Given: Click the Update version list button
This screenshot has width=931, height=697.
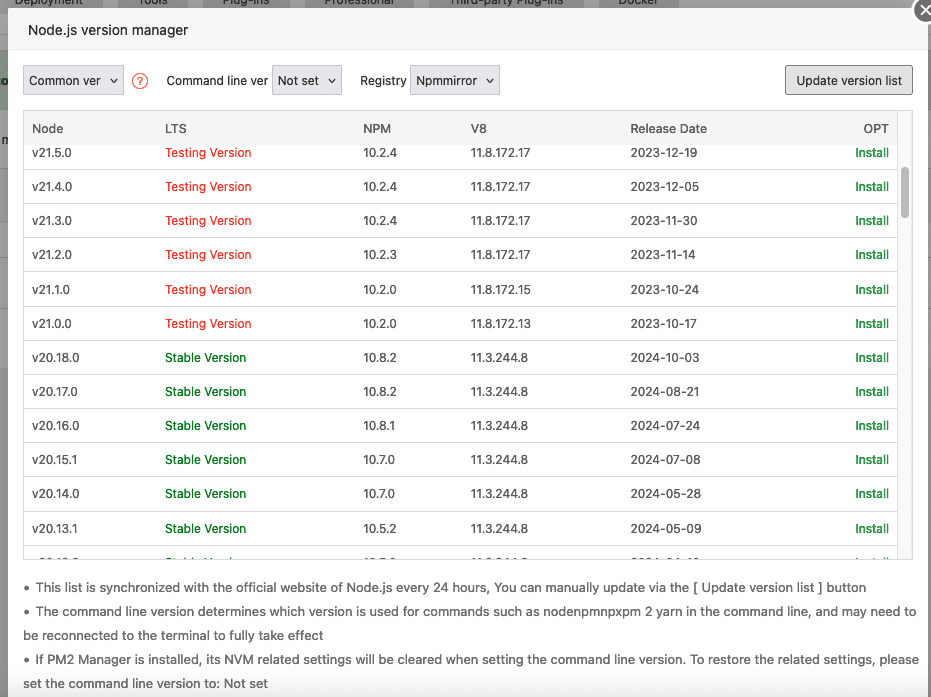Looking at the screenshot, I should coord(848,81).
